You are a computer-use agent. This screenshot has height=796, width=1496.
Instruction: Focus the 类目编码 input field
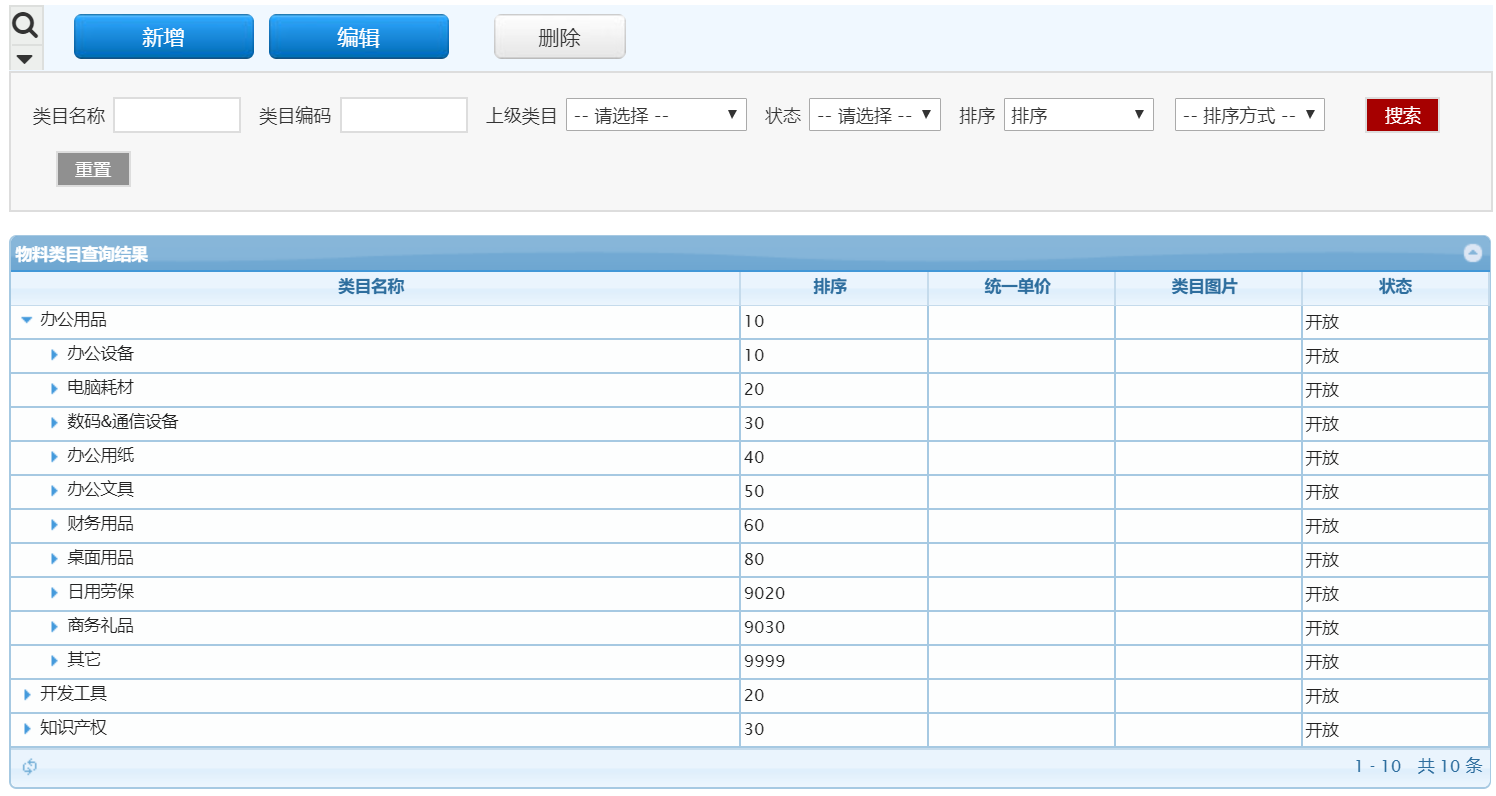(x=404, y=115)
